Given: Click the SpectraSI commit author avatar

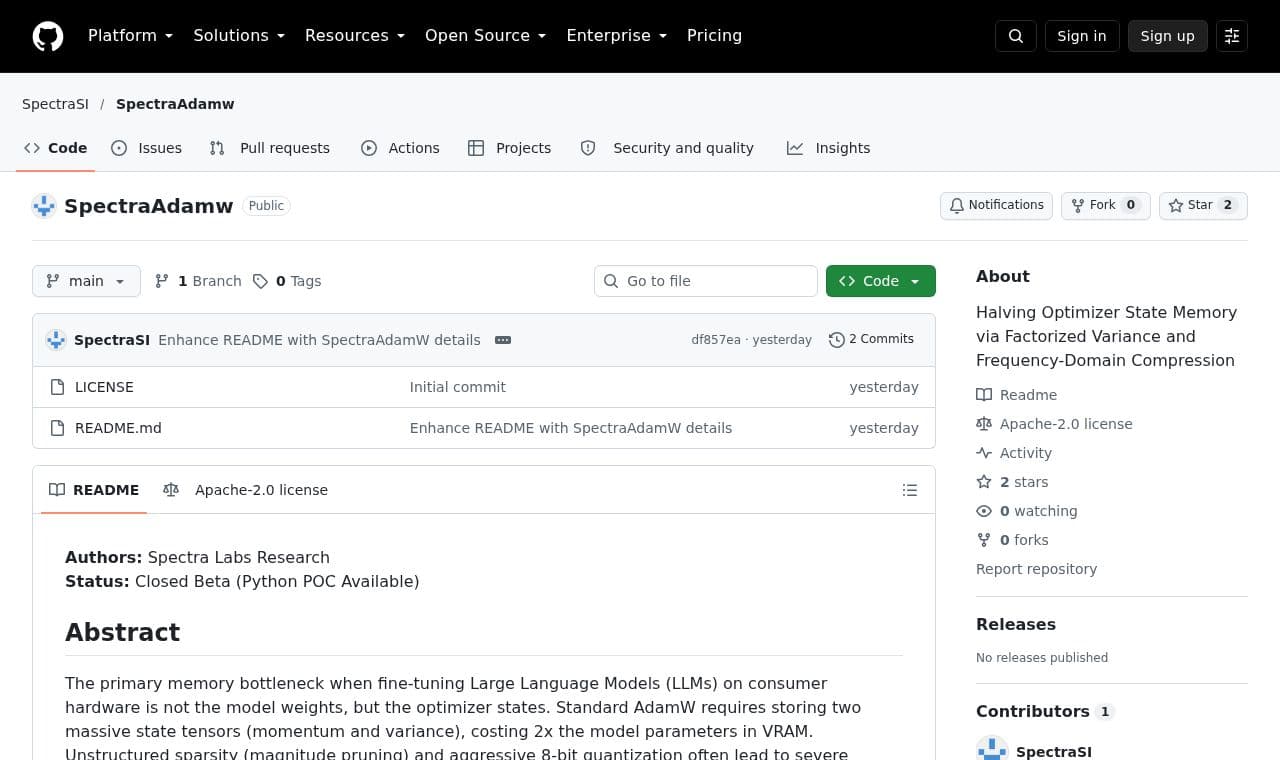Looking at the screenshot, I should 56,340.
